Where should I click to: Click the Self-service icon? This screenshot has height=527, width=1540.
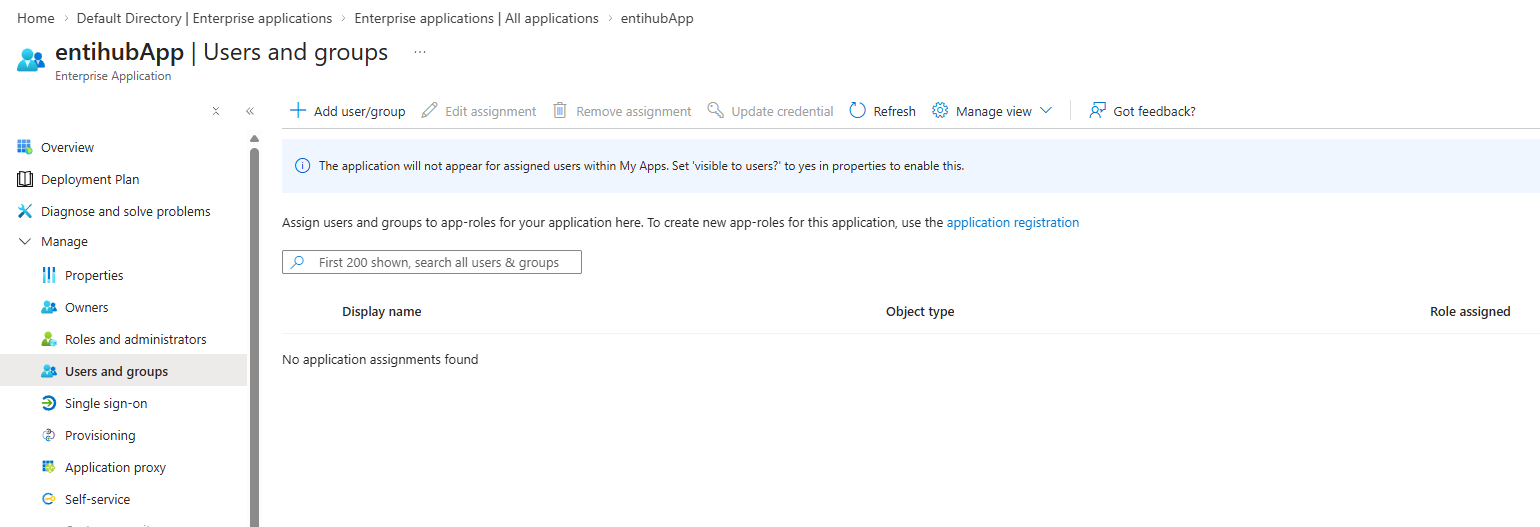click(x=49, y=499)
